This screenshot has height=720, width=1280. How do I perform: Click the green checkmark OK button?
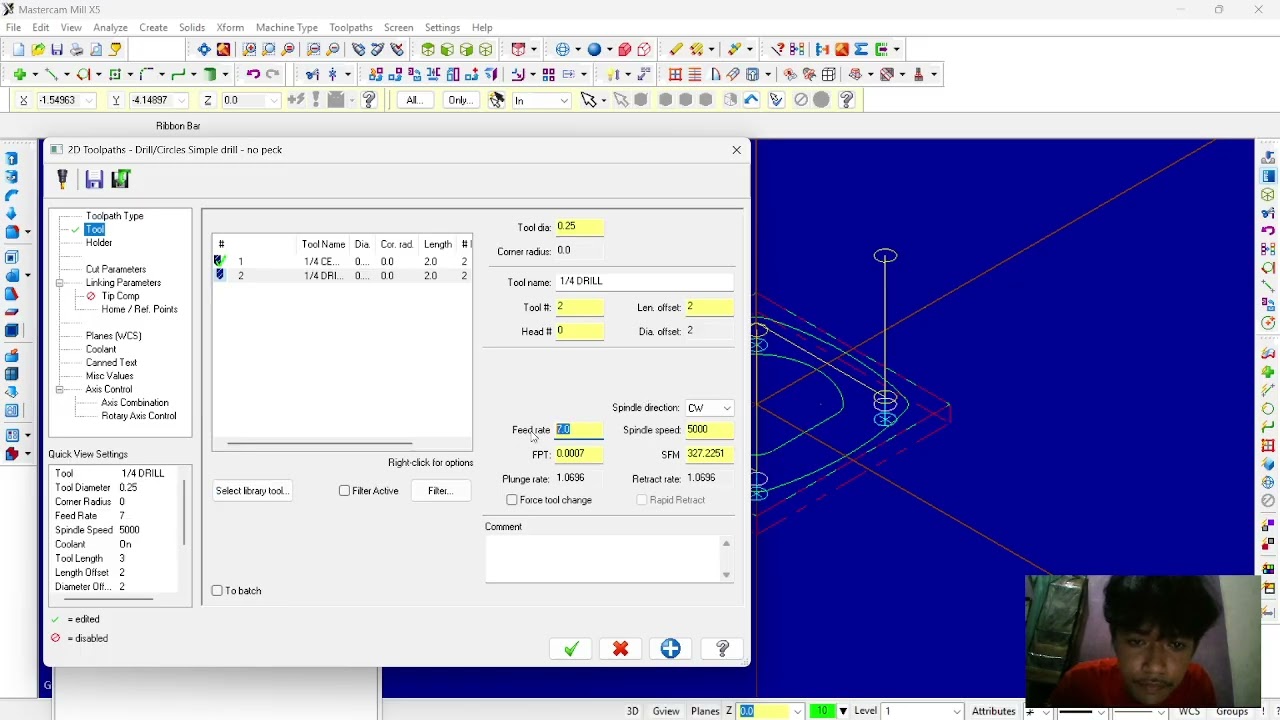[571, 649]
